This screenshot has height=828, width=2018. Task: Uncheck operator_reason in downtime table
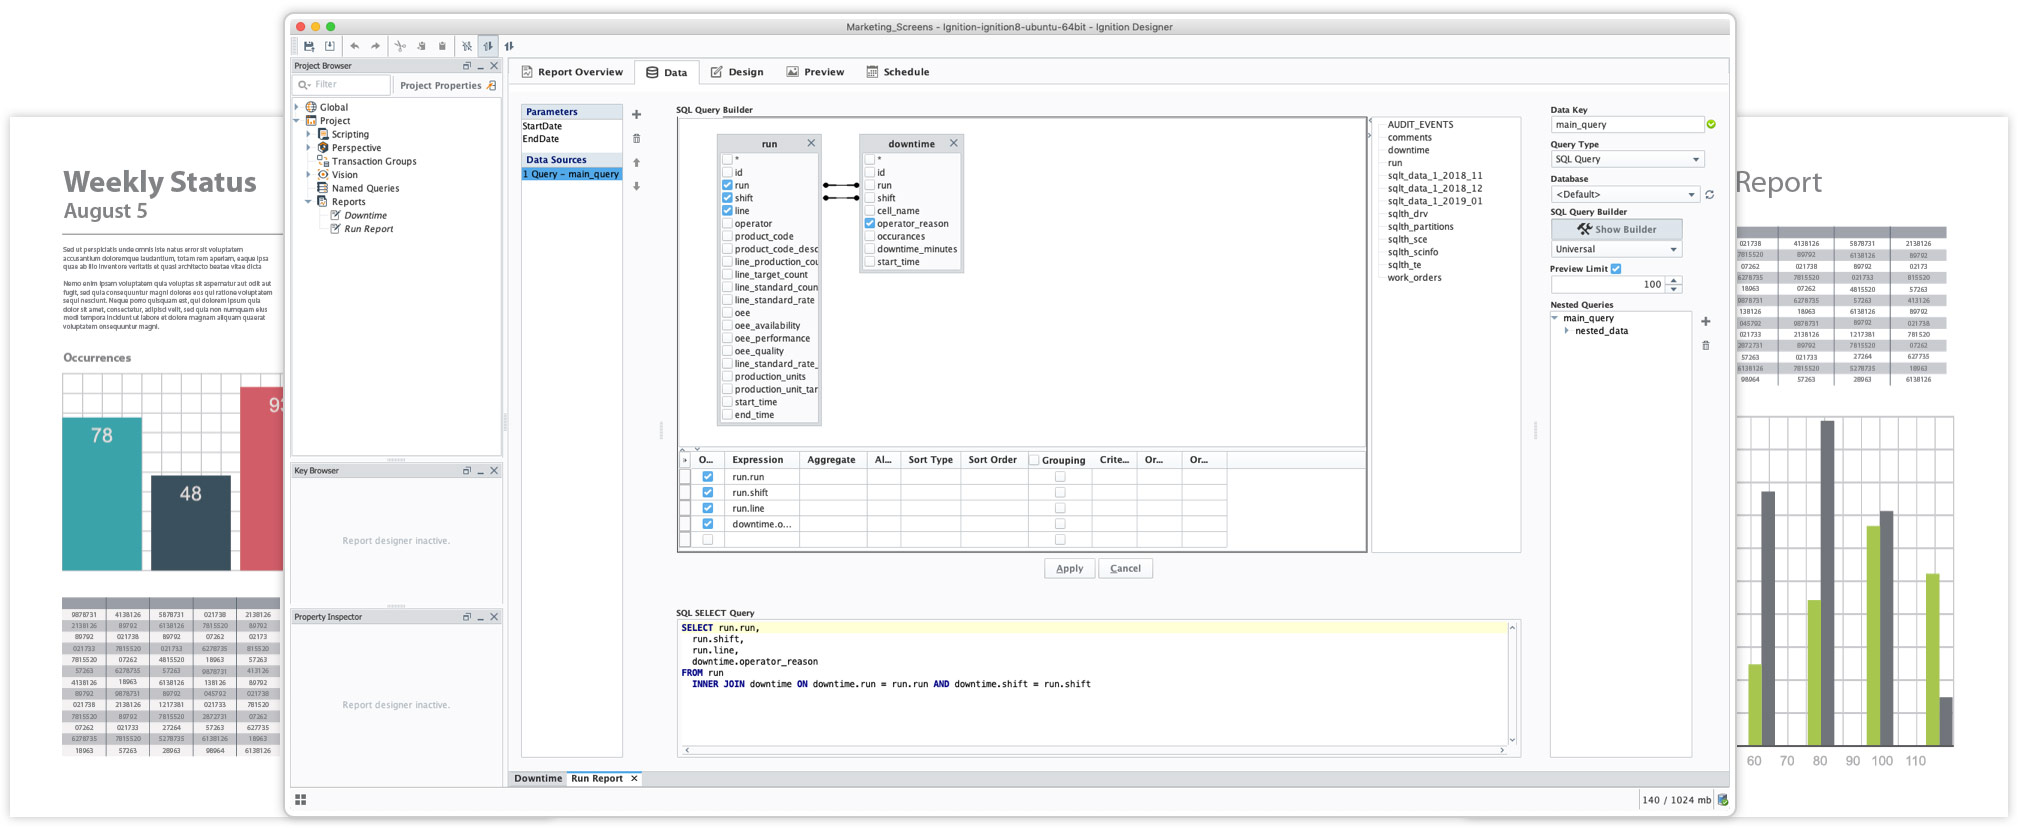[870, 223]
